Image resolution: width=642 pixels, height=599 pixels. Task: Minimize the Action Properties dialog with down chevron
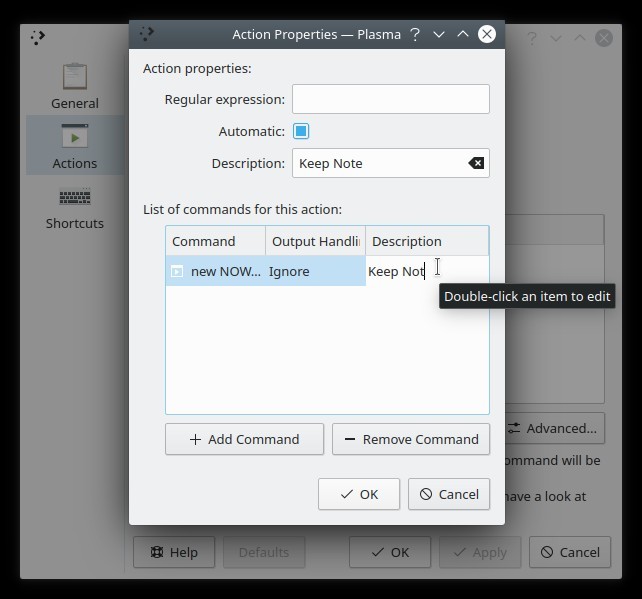click(x=439, y=34)
